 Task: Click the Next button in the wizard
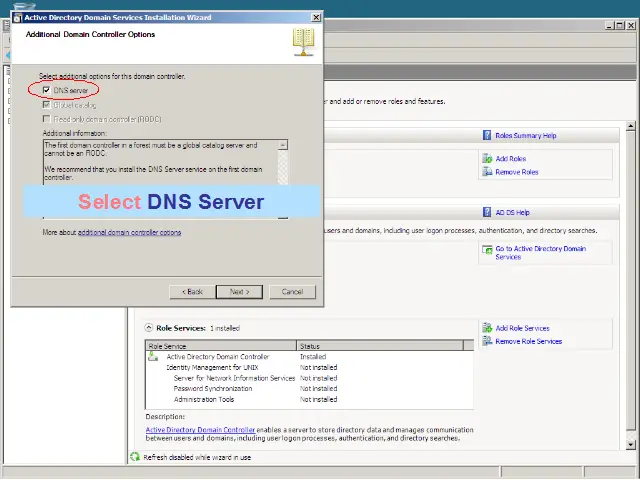(240, 292)
